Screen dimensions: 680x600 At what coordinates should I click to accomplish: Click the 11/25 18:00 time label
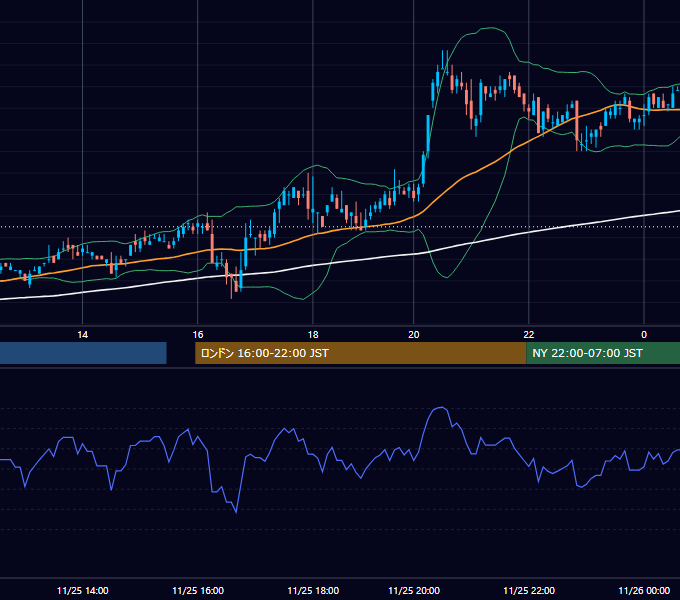(313, 590)
